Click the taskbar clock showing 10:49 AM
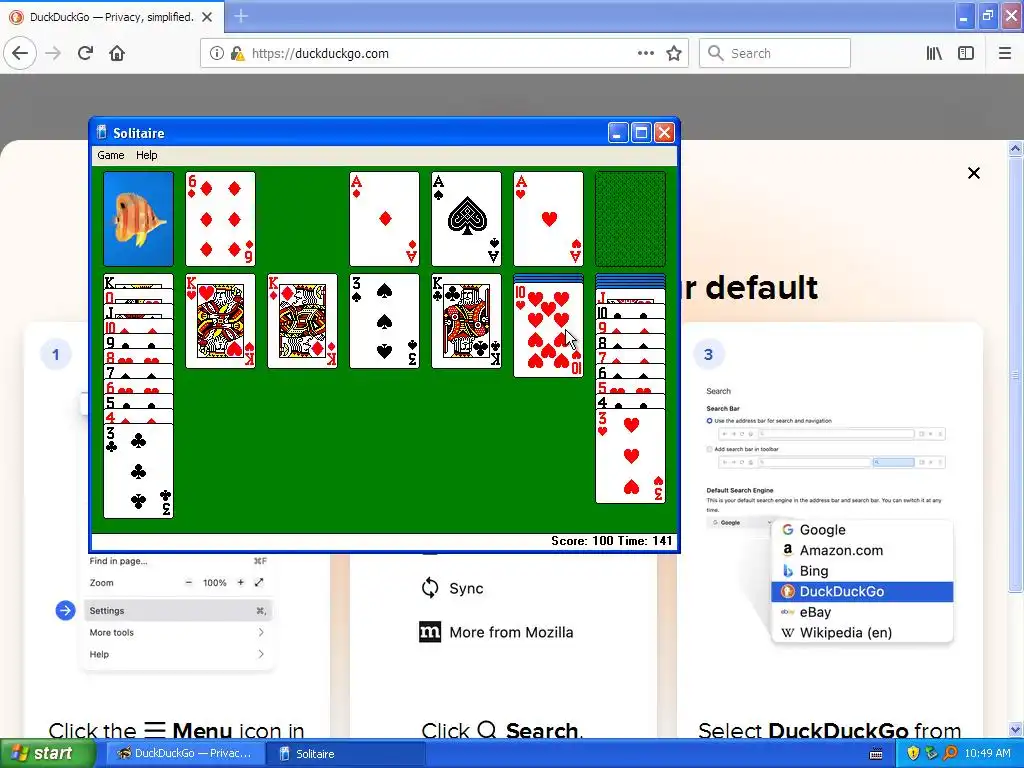Image resolution: width=1024 pixels, height=768 pixels. pos(987,754)
